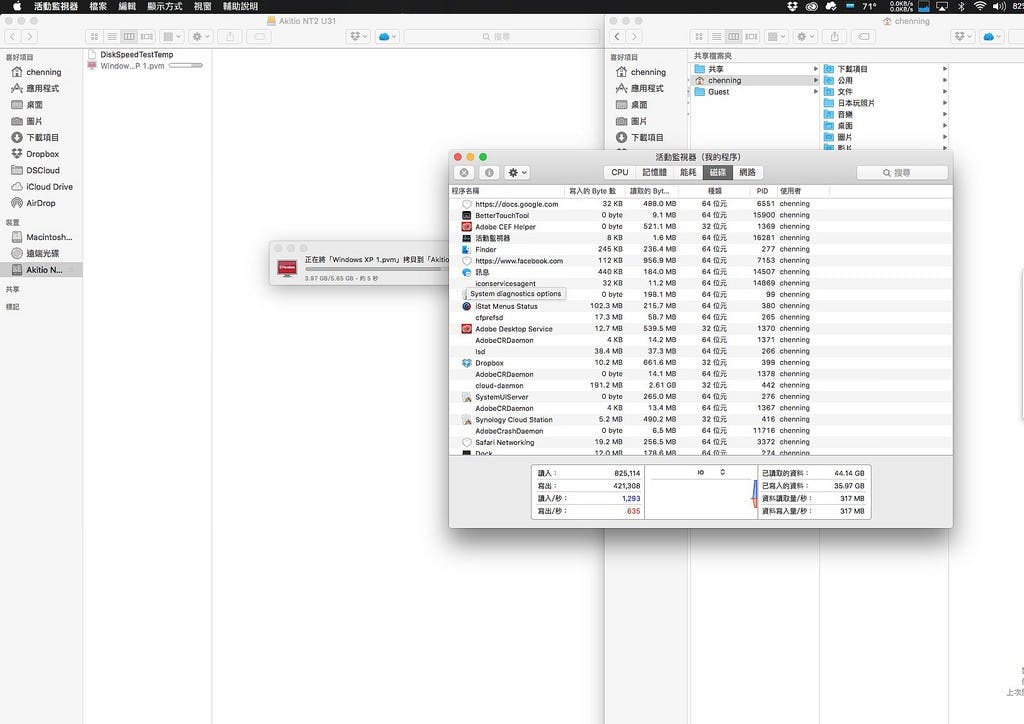Open the gear action menu in Activity Monitor
Viewport: 1024px width, 724px height.
pyautogui.click(x=517, y=172)
